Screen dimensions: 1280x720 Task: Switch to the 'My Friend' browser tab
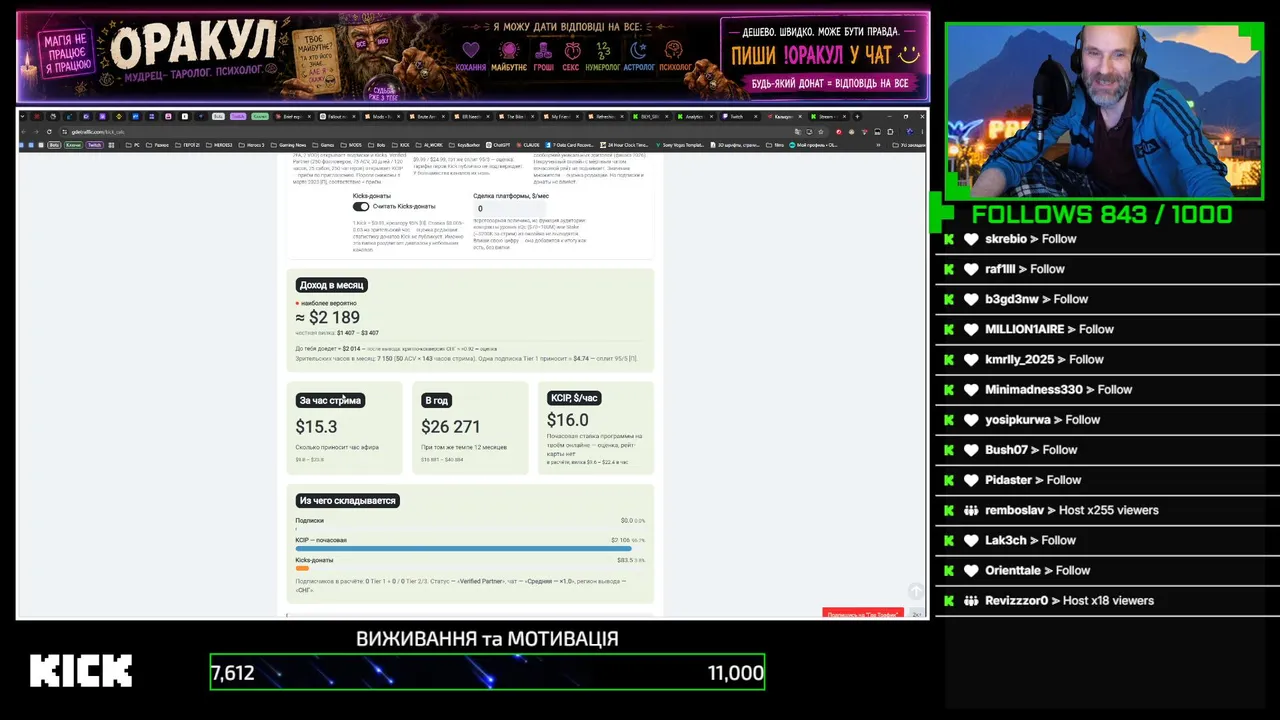tap(562, 117)
